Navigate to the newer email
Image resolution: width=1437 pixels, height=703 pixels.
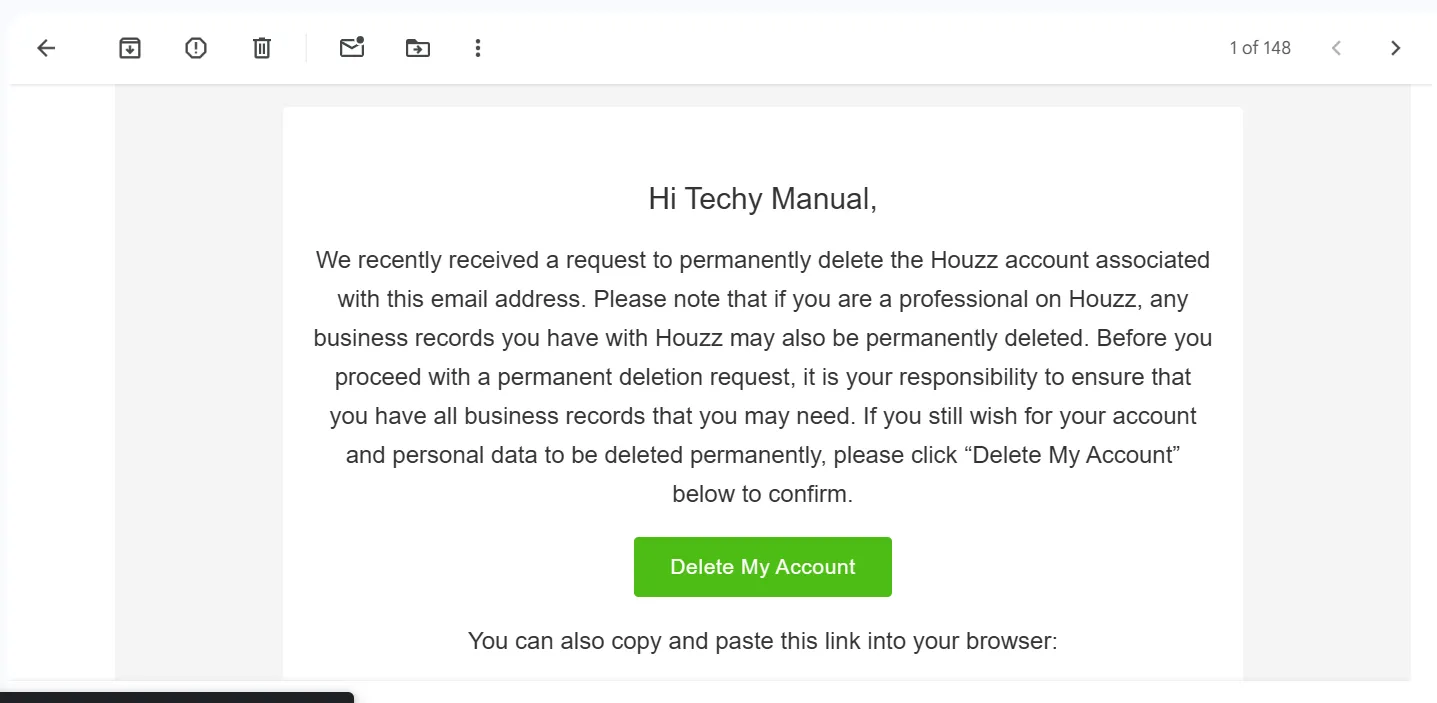1335,47
